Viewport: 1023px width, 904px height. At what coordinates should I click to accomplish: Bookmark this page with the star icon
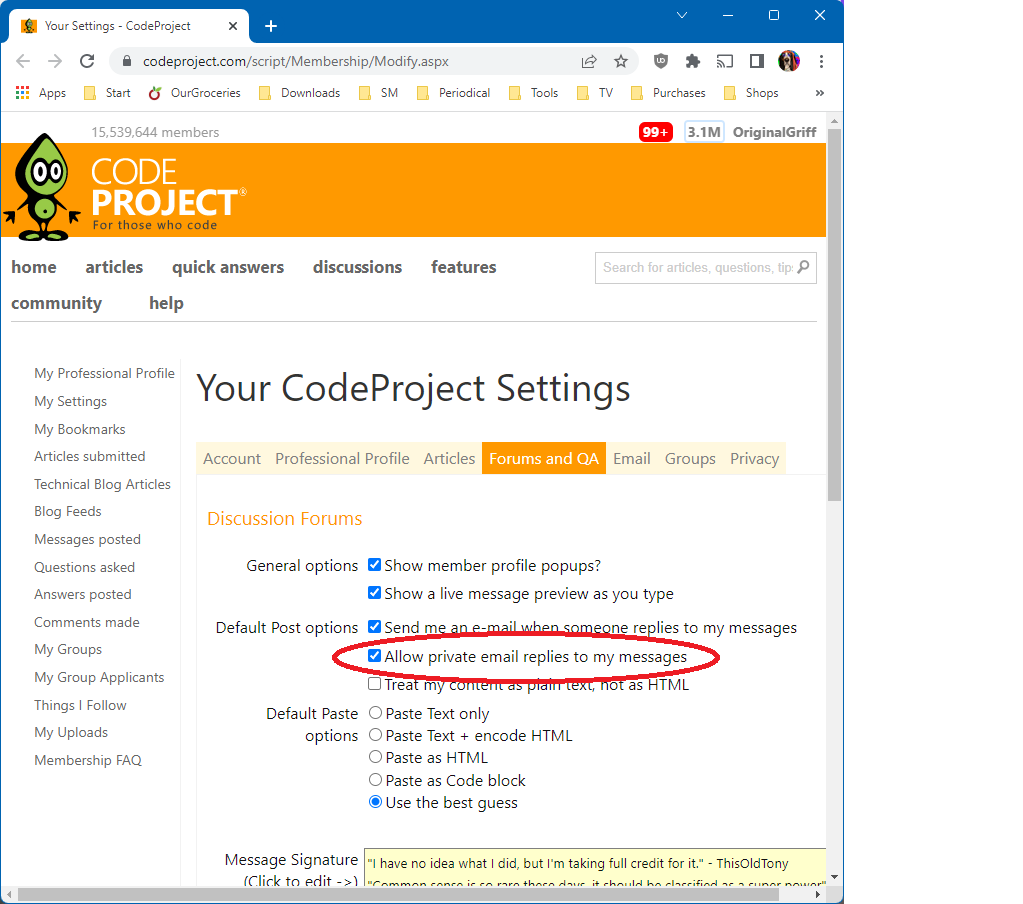tap(620, 61)
